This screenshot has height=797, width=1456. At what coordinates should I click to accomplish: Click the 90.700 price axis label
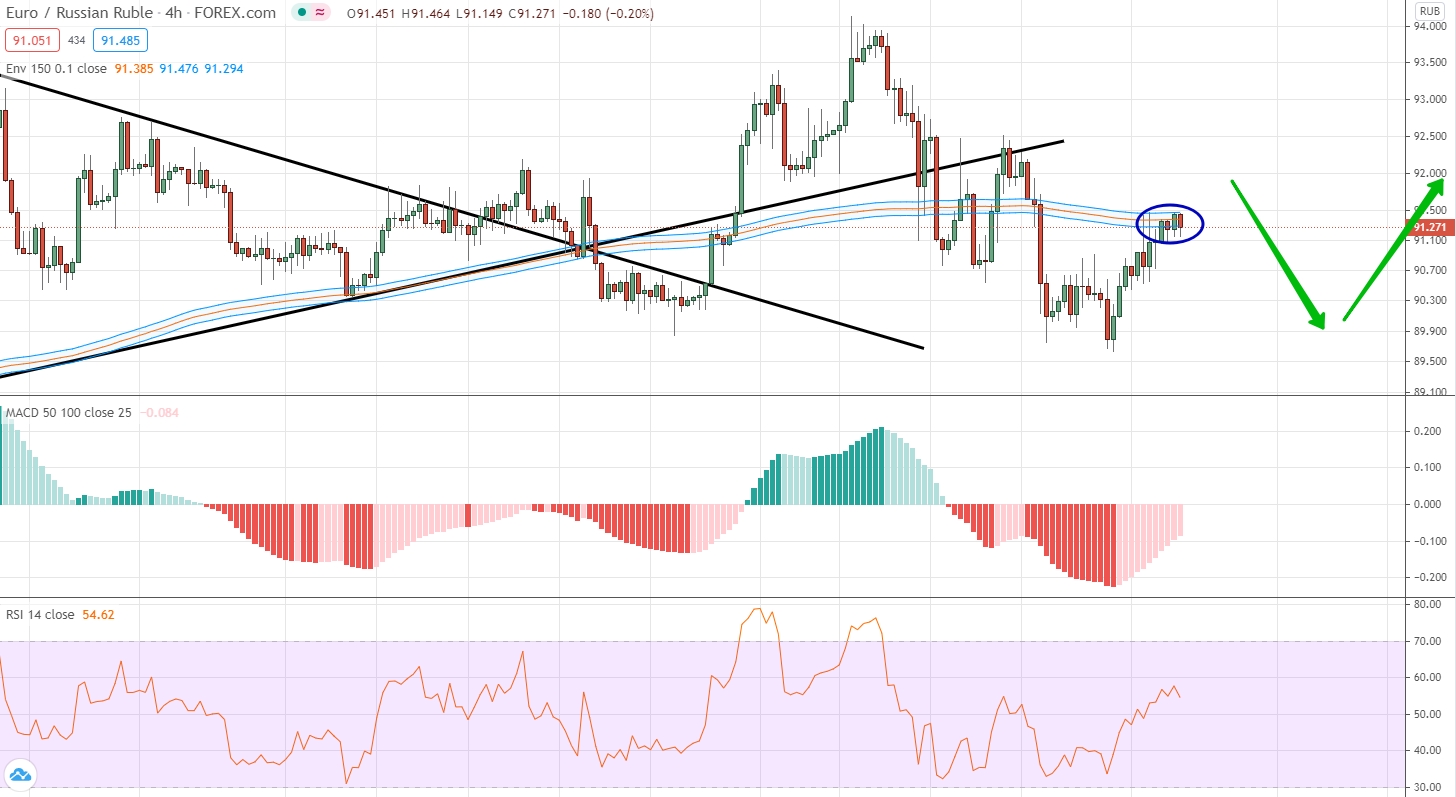coord(1431,270)
